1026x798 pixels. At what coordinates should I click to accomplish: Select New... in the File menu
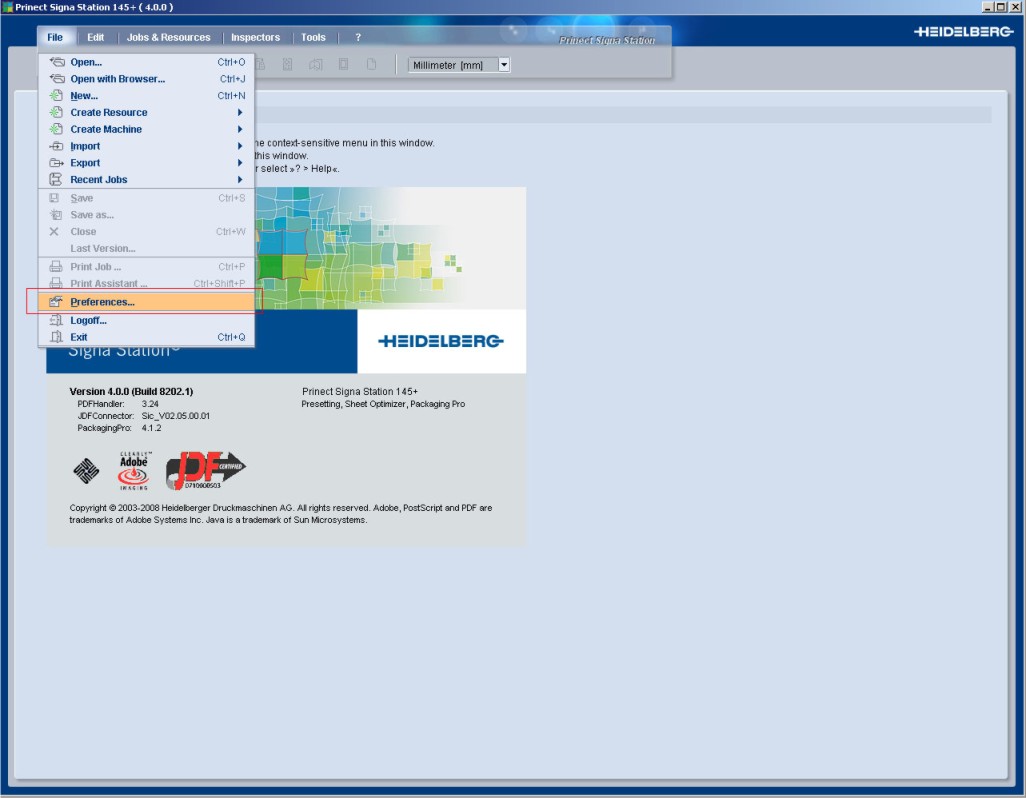click(x=147, y=95)
